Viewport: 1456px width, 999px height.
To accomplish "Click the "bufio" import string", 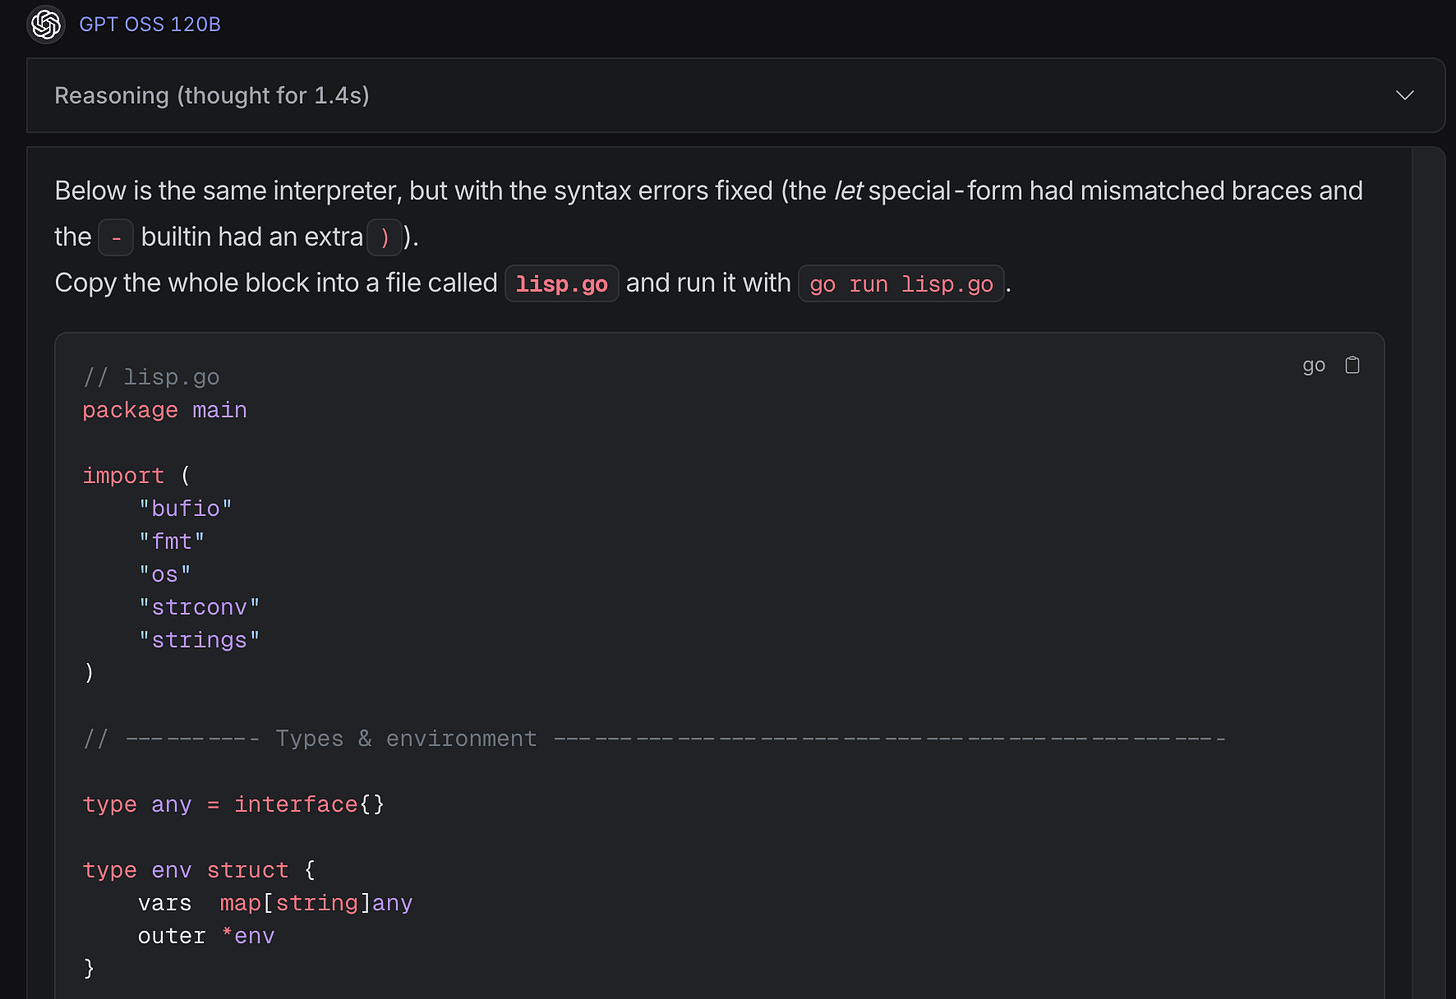I will tap(185, 508).
